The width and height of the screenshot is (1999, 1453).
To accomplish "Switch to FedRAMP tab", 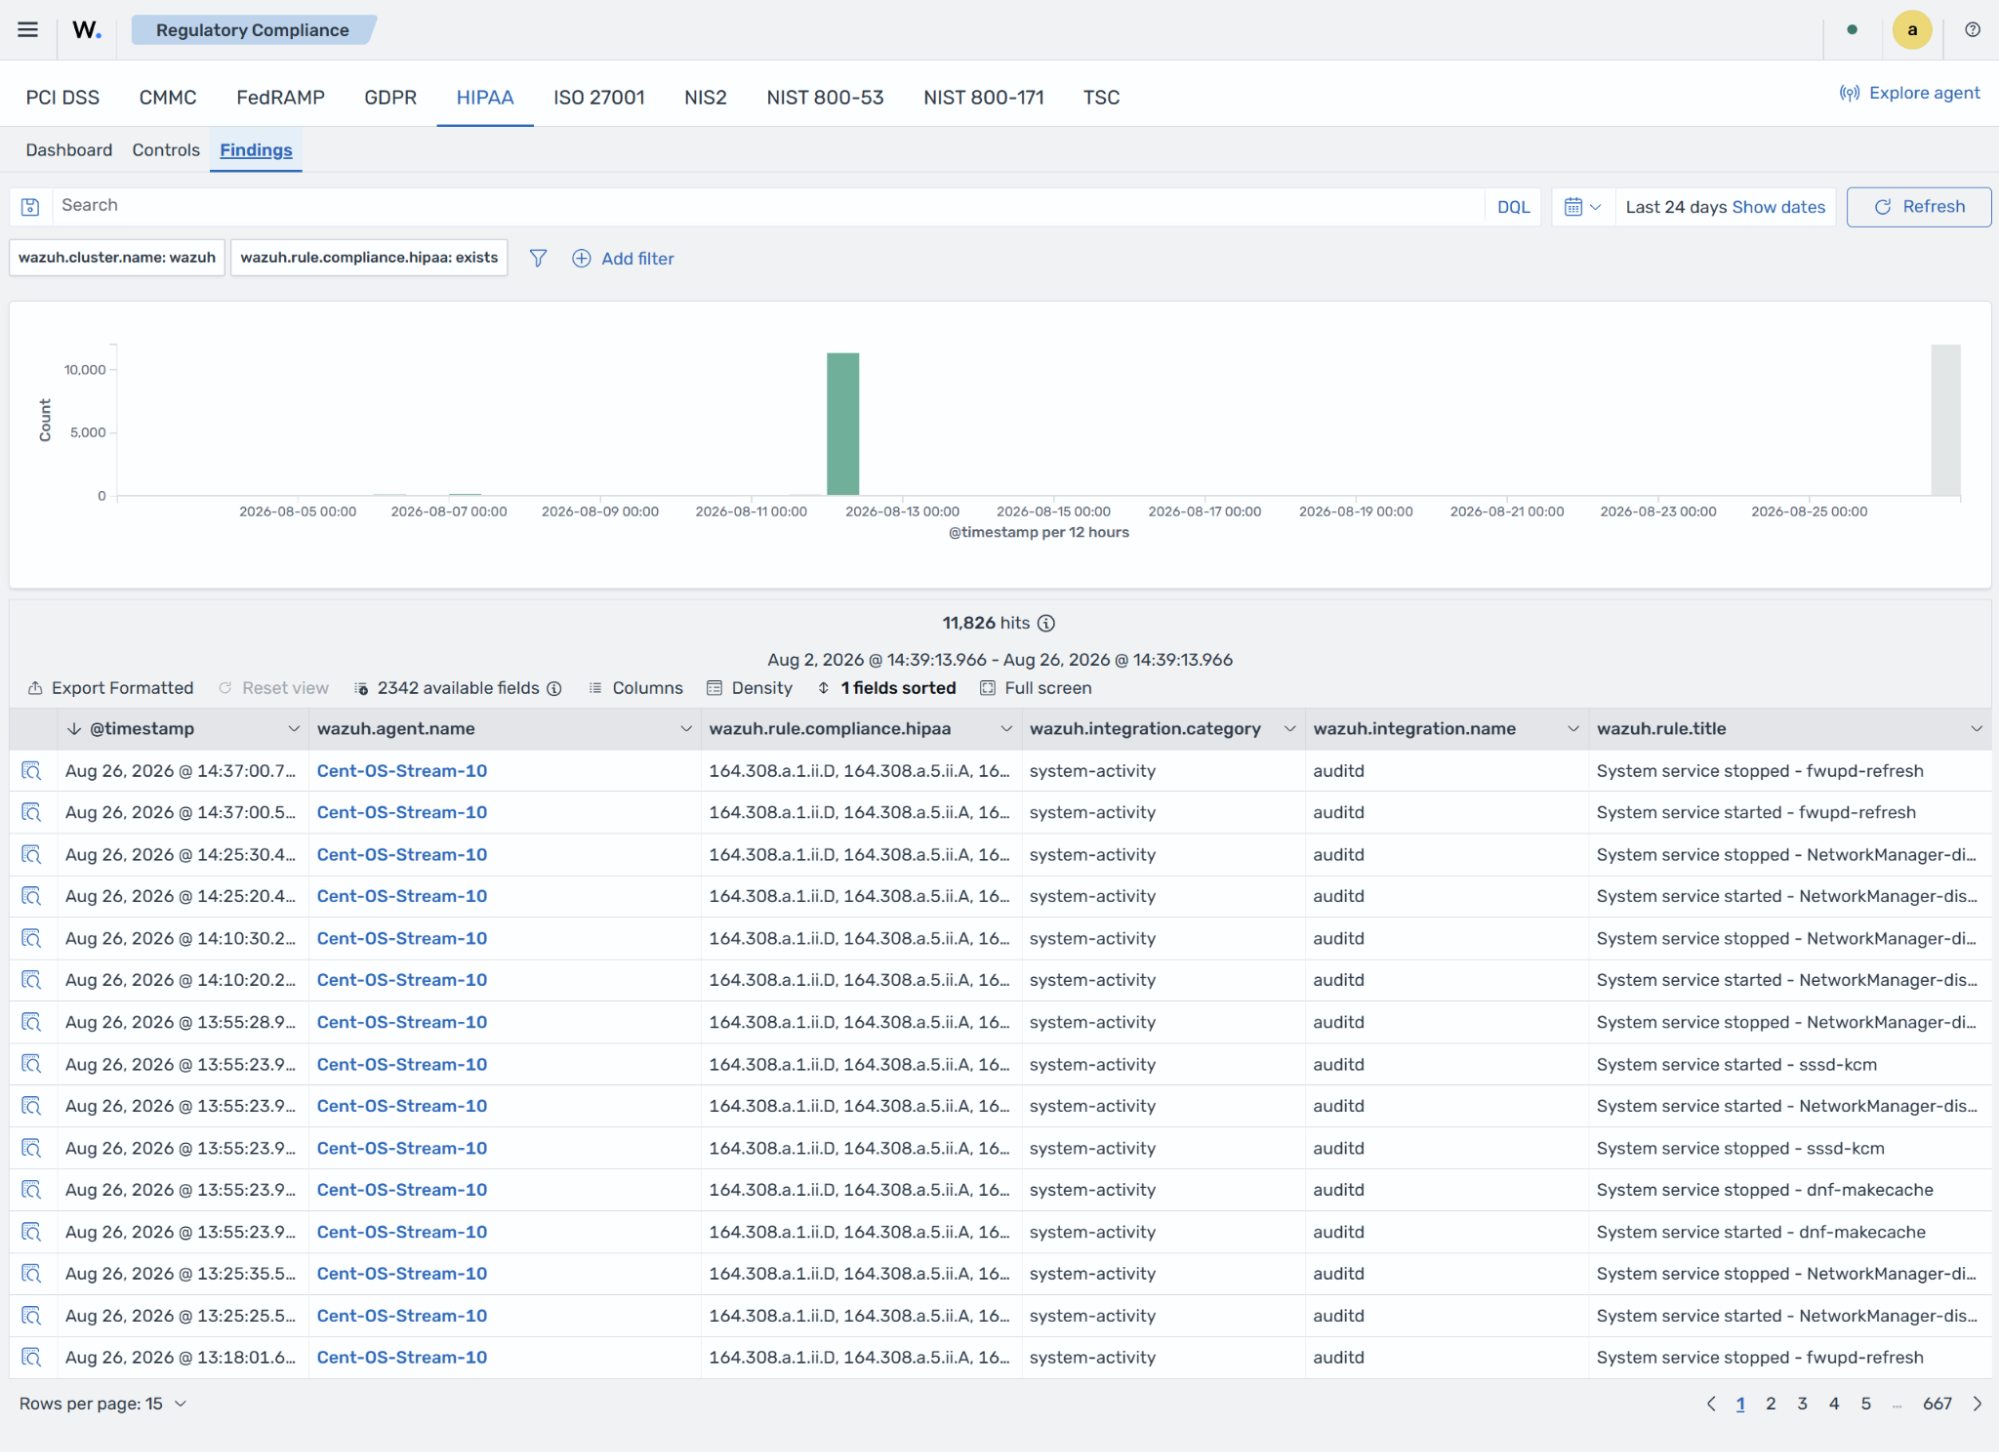I will tap(280, 97).
